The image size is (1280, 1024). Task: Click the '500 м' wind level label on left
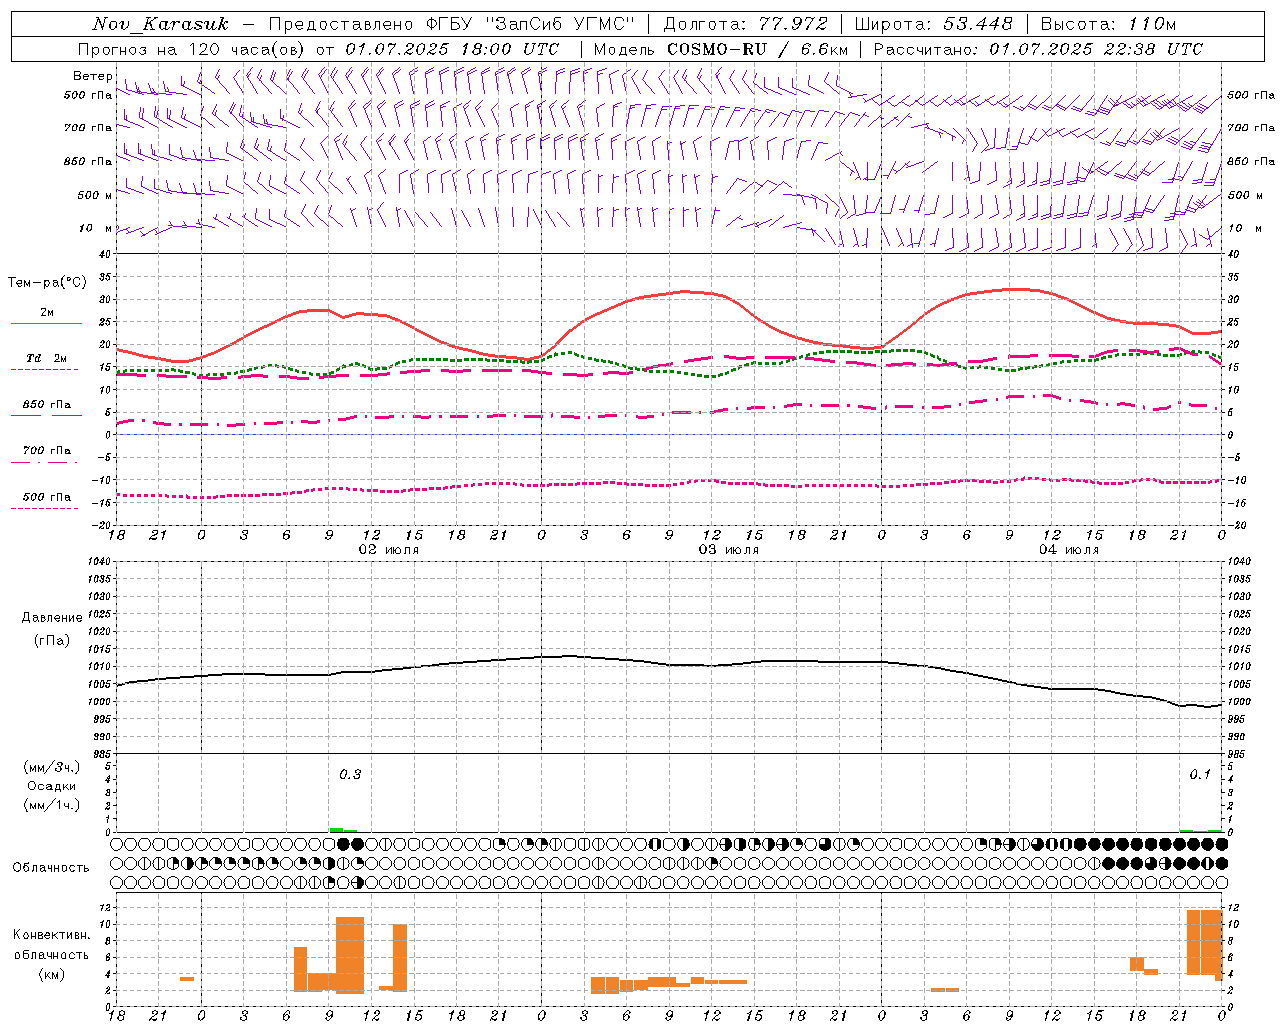tap(96, 195)
